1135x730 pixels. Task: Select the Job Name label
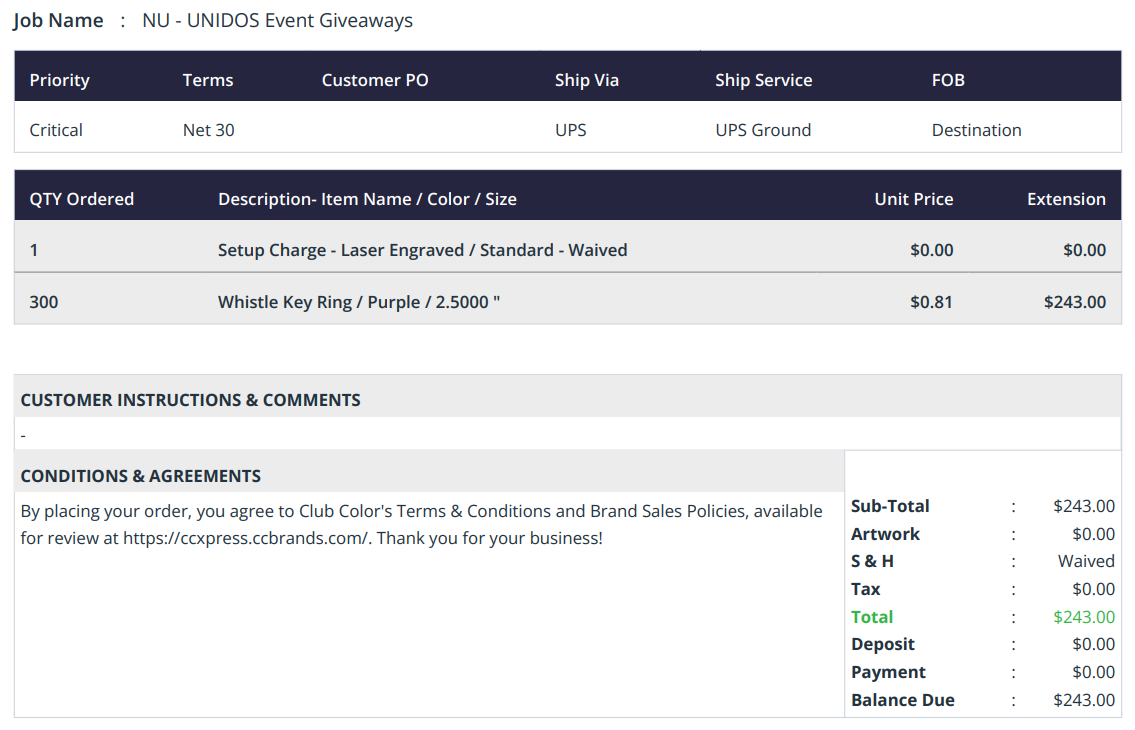click(58, 21)
